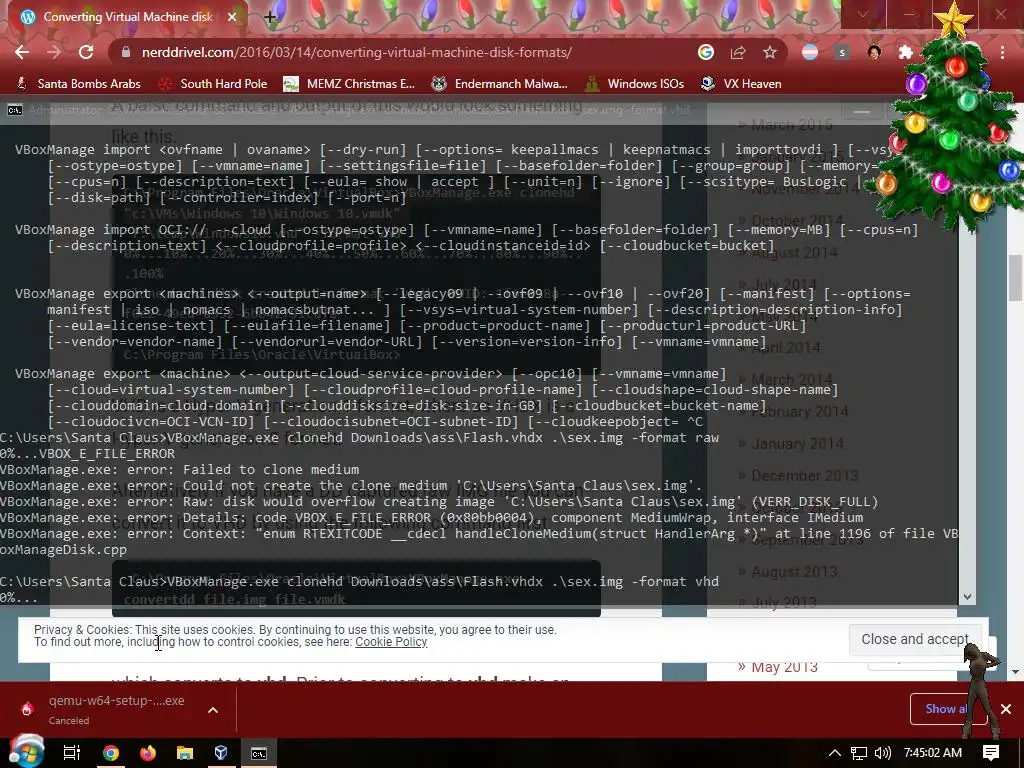Click the 'VBoxManage import OCI://' usage line
Image resolution: width=1024 pixels, height=768 pixels.
coord(467,230)
